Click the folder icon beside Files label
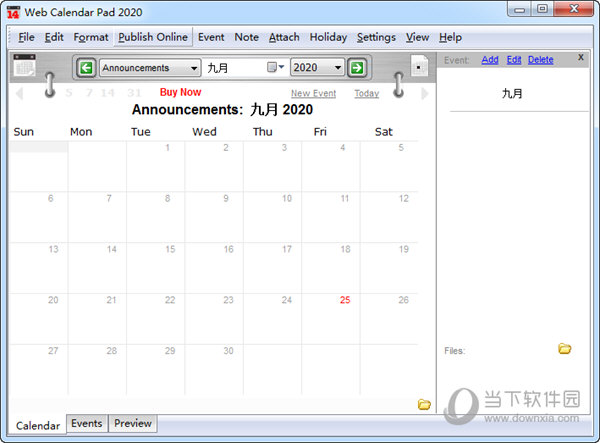Image resolution: width=600 pixels, height=443 pixels. click(x=564, y=349)
